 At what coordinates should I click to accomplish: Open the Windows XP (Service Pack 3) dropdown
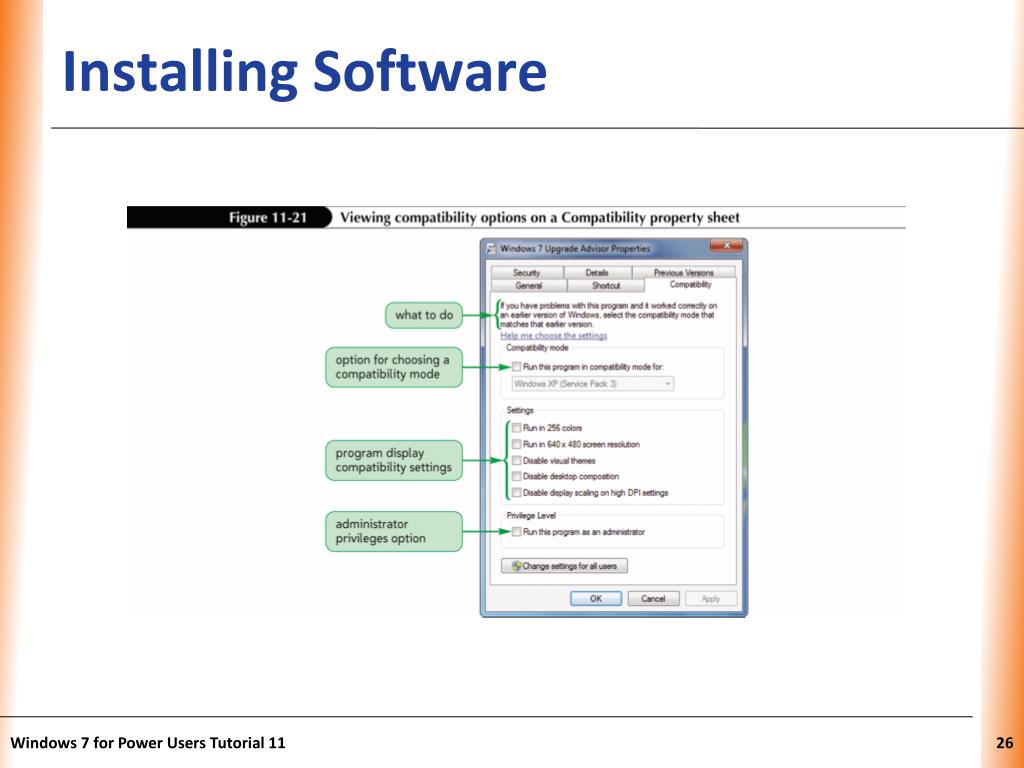(x=592, y=384)
